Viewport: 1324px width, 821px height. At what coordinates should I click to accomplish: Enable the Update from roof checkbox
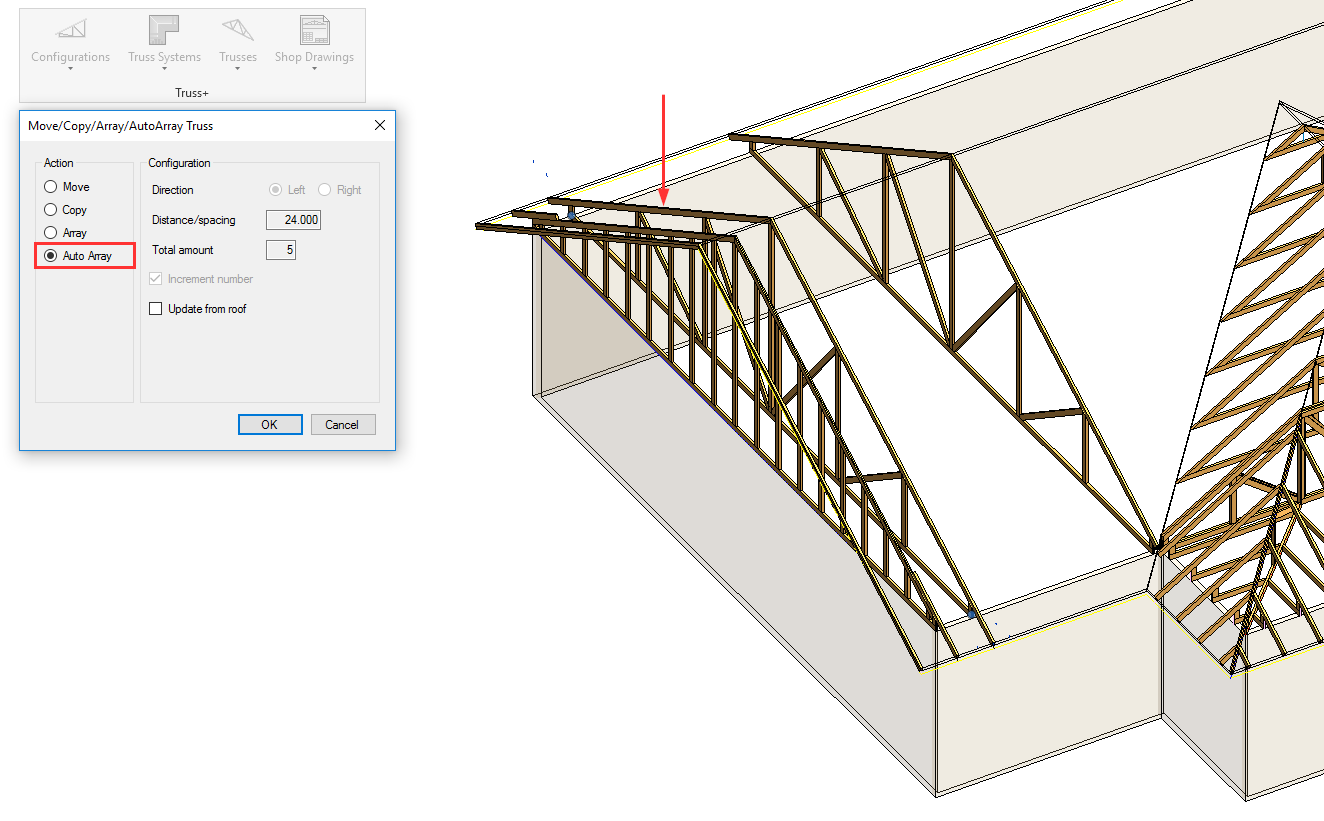tap(155, 309)
